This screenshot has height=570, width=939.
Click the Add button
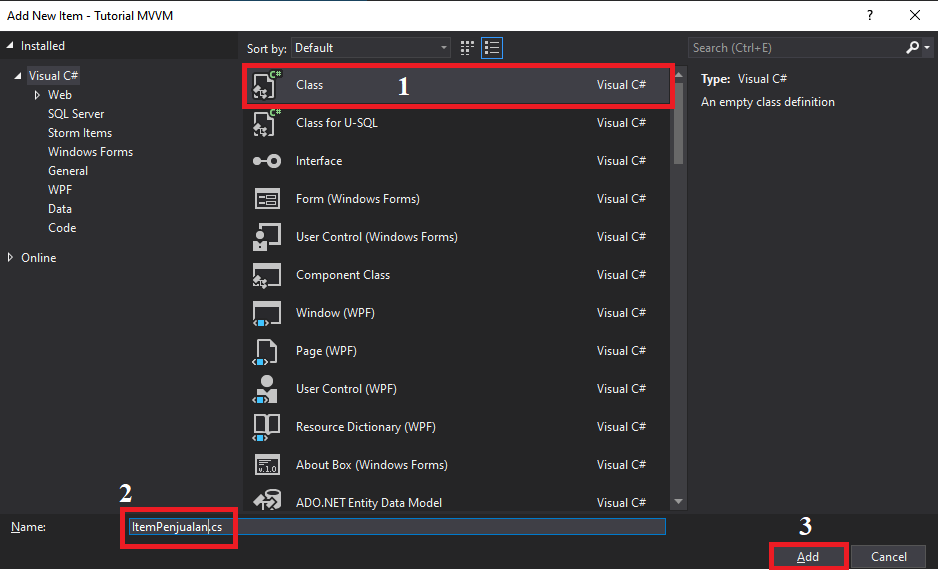click(x=808, y=557)
